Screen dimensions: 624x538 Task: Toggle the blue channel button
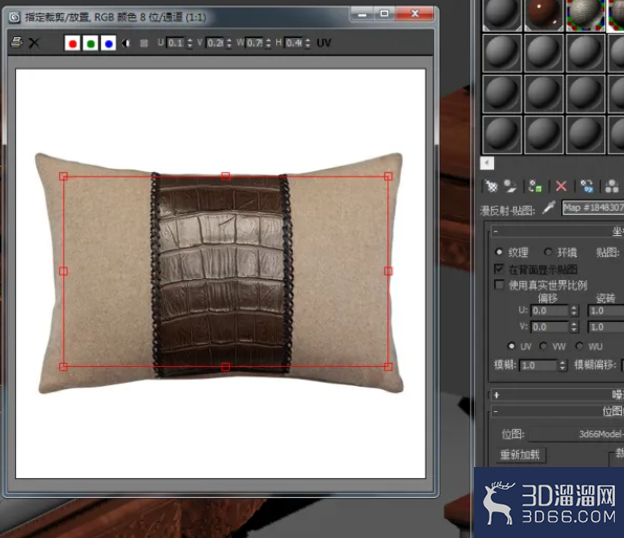pos(109,43)
